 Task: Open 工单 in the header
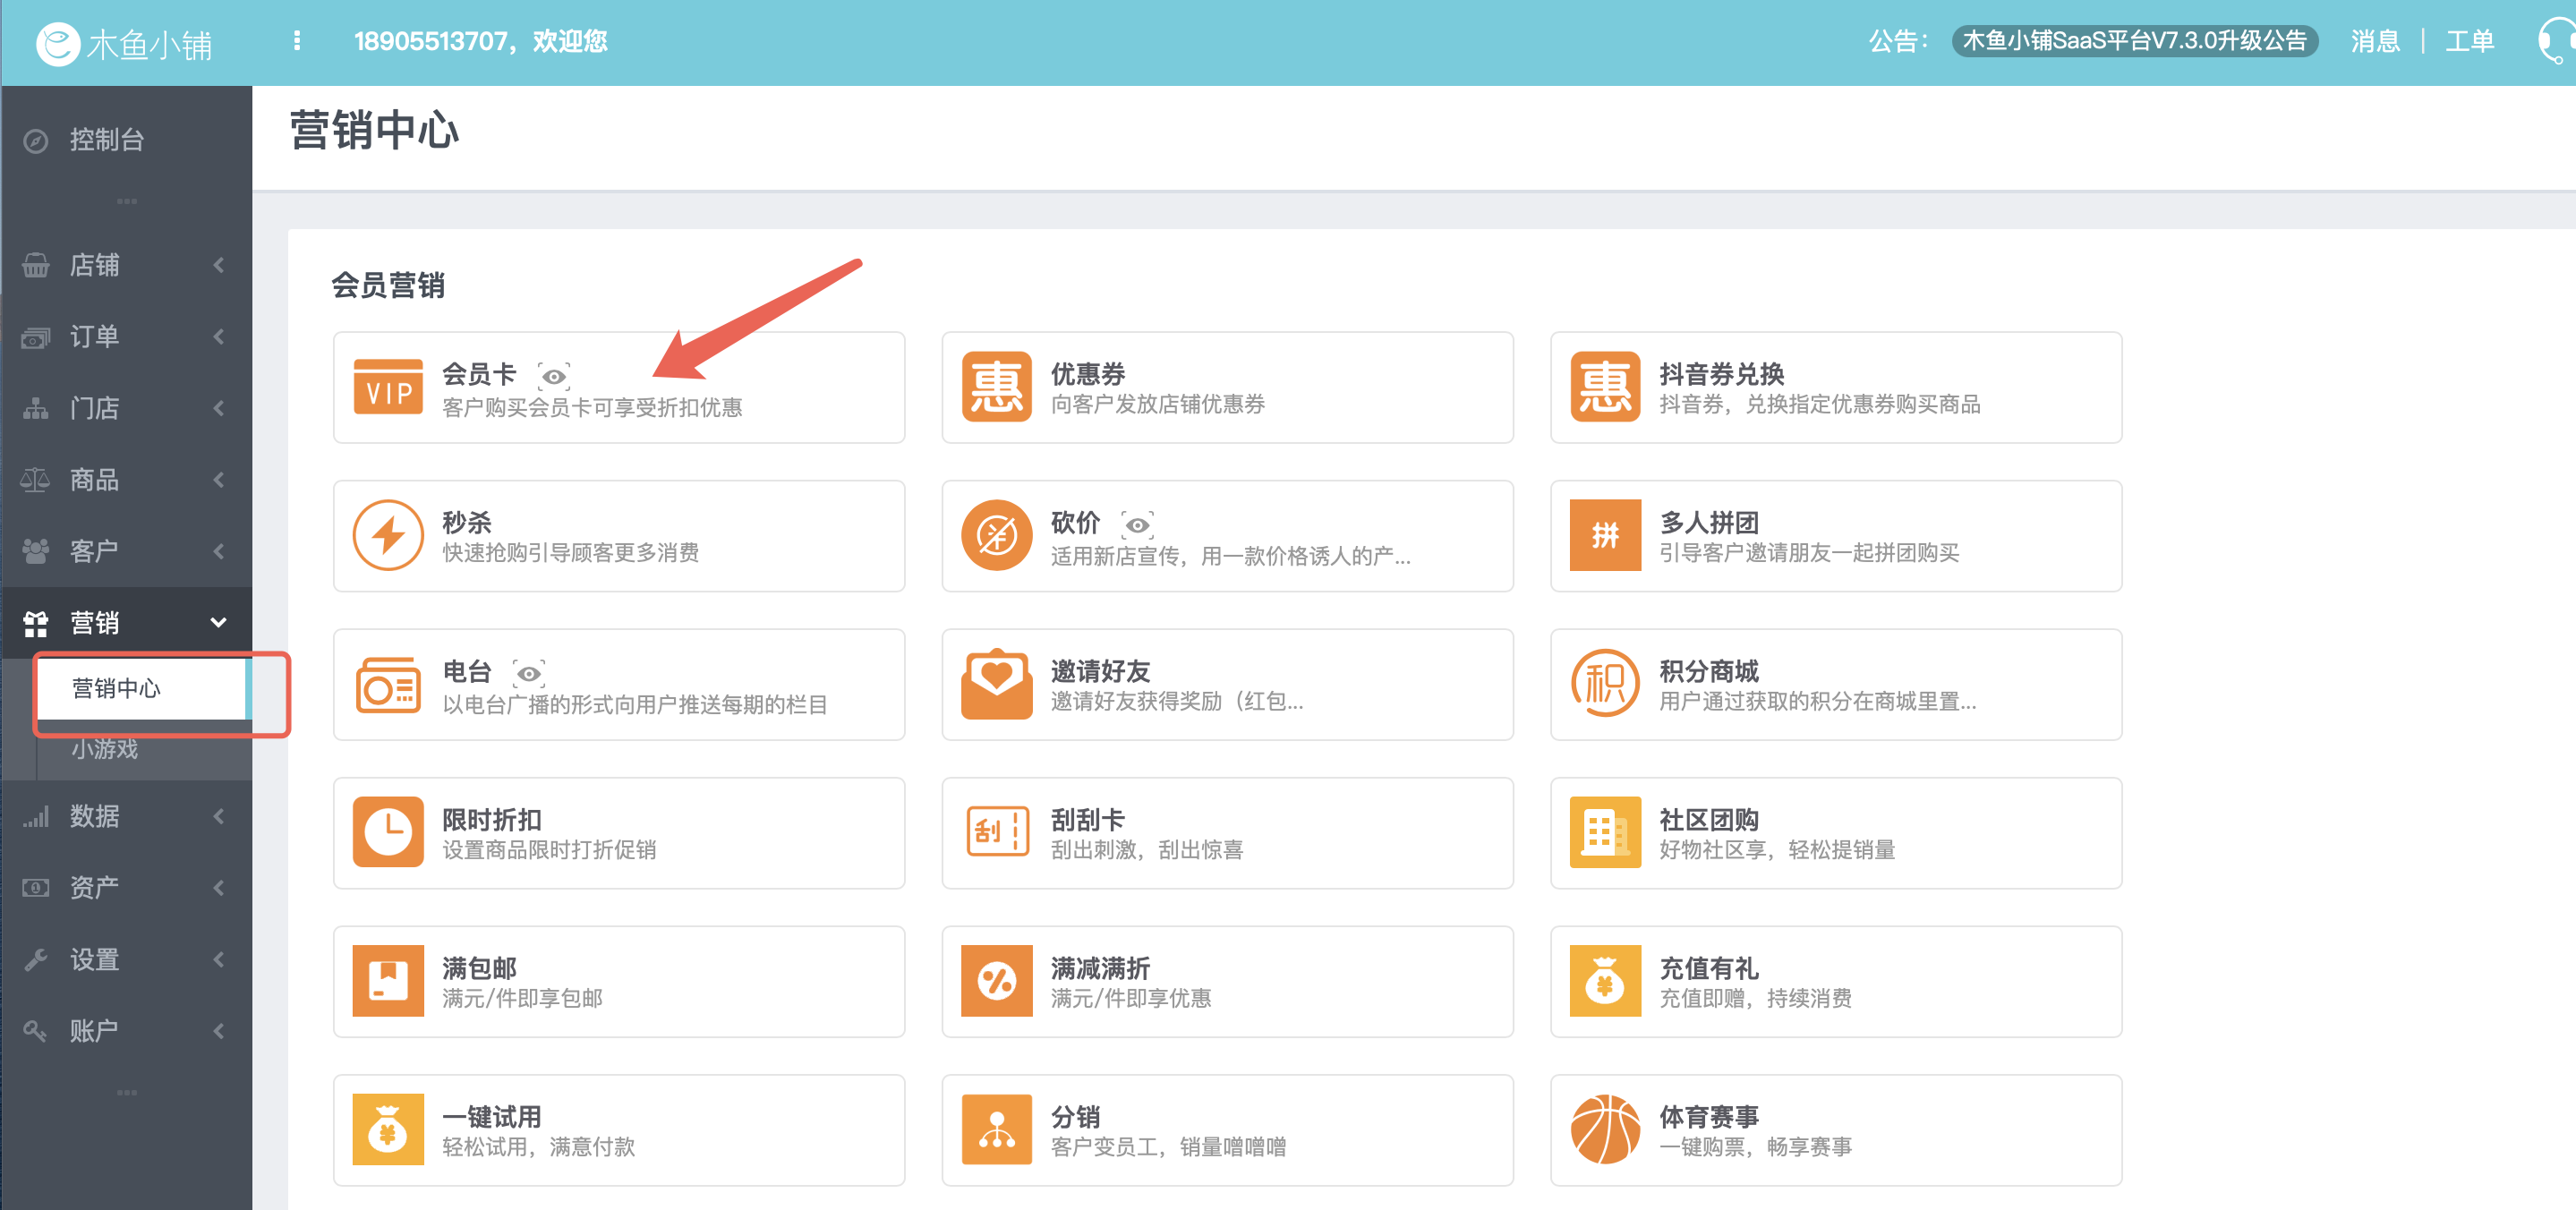tap(2469, 41)
